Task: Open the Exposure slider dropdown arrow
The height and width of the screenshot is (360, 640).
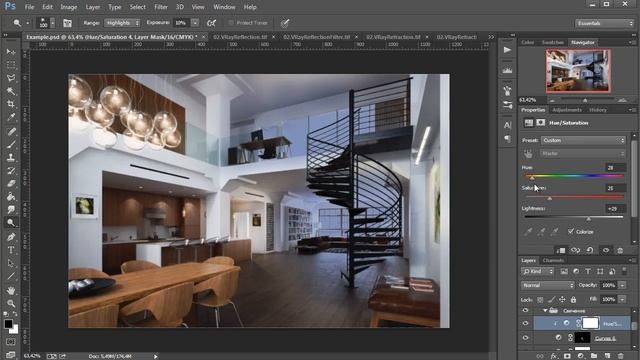Action: [195, 23]
